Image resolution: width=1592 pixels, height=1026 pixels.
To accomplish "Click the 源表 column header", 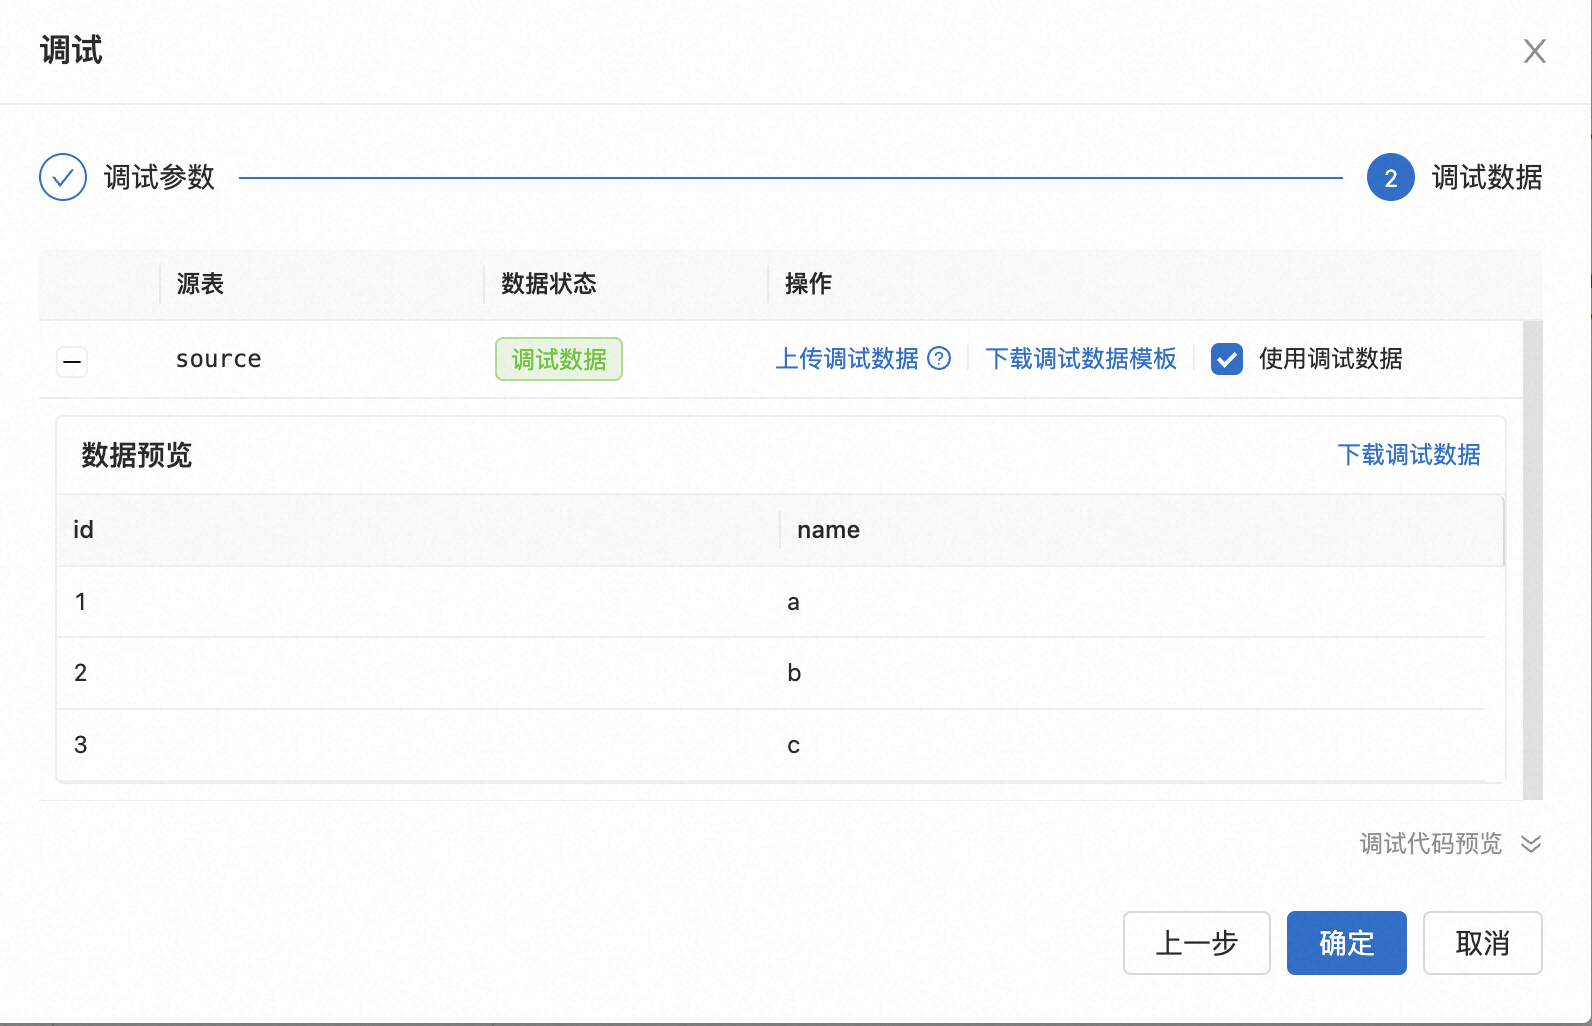I will [x=200, y=284].
